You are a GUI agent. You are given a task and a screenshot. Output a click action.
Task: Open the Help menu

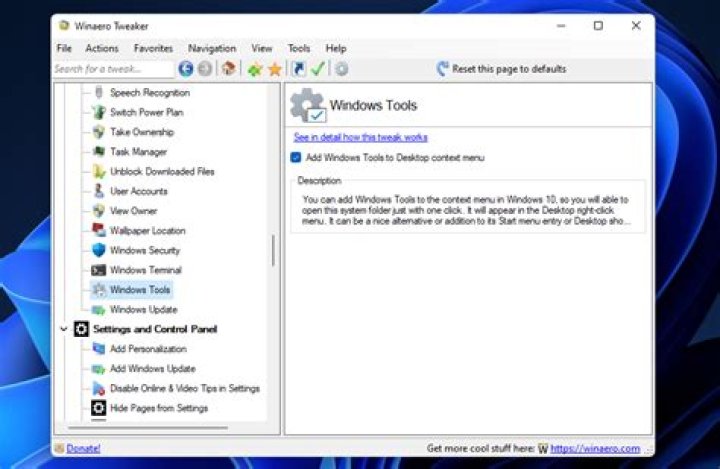(x=336, y=48)
